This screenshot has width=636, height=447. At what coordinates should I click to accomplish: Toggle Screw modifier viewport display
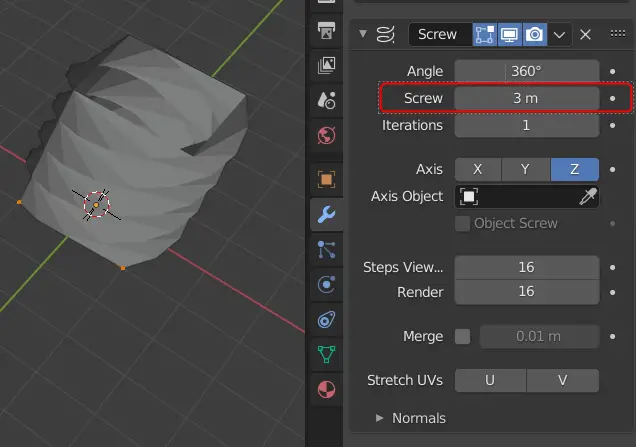click(x=509, y=34)
